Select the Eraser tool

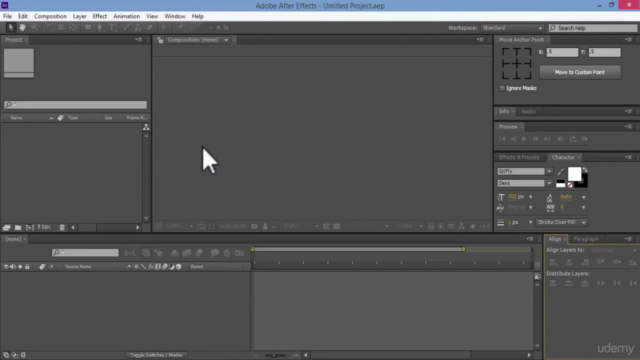(150, 27)
